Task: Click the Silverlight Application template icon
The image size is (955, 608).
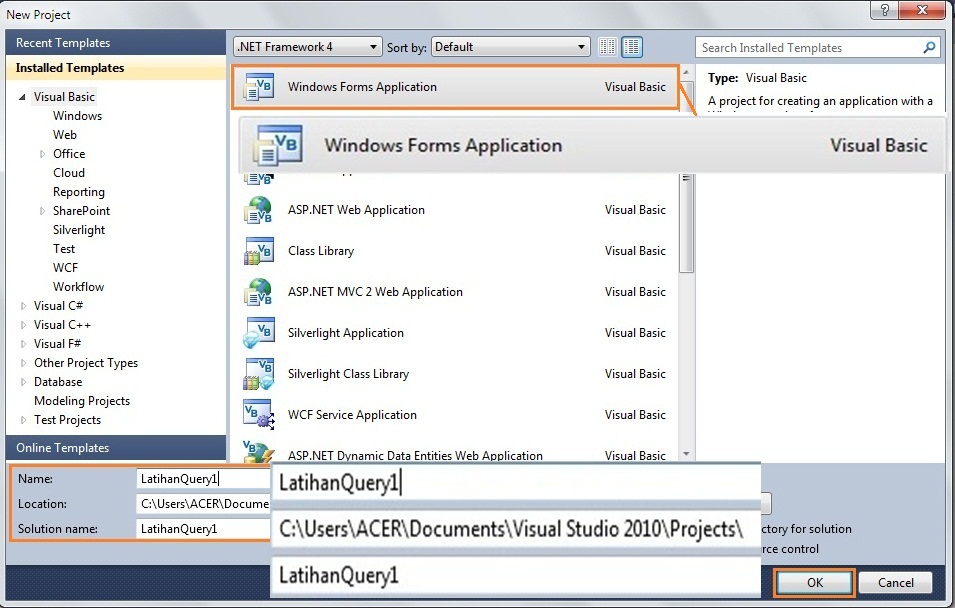Action: click(x=259, y=333)
